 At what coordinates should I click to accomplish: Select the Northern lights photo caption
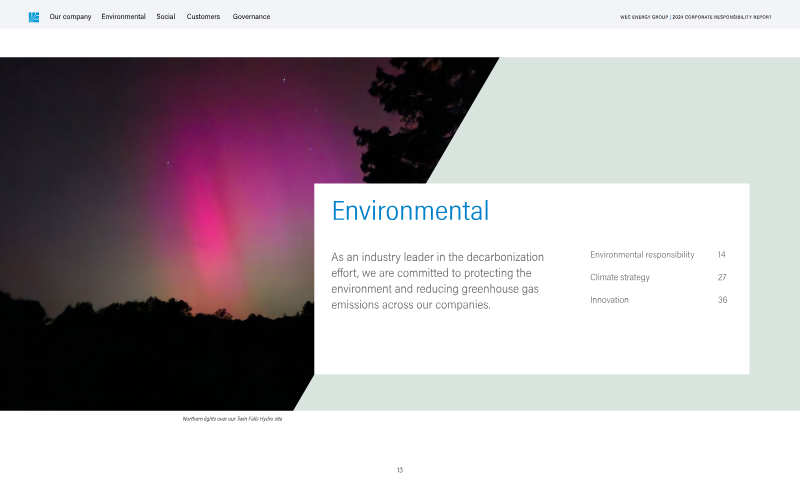(232, 419)
